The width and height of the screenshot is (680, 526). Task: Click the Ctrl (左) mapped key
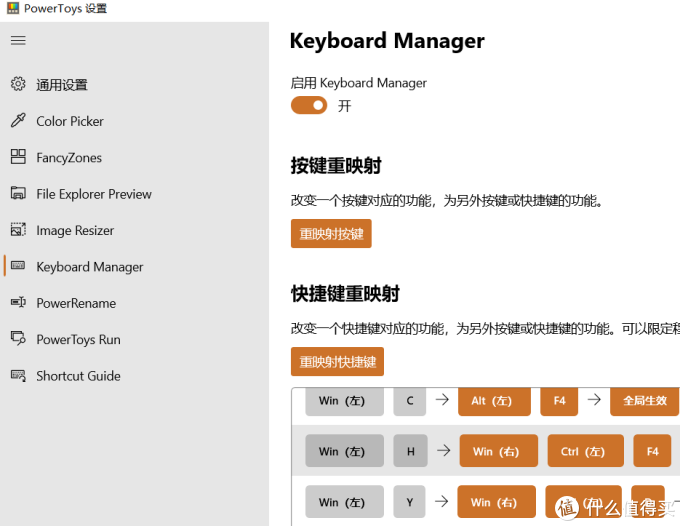[585, 451]
